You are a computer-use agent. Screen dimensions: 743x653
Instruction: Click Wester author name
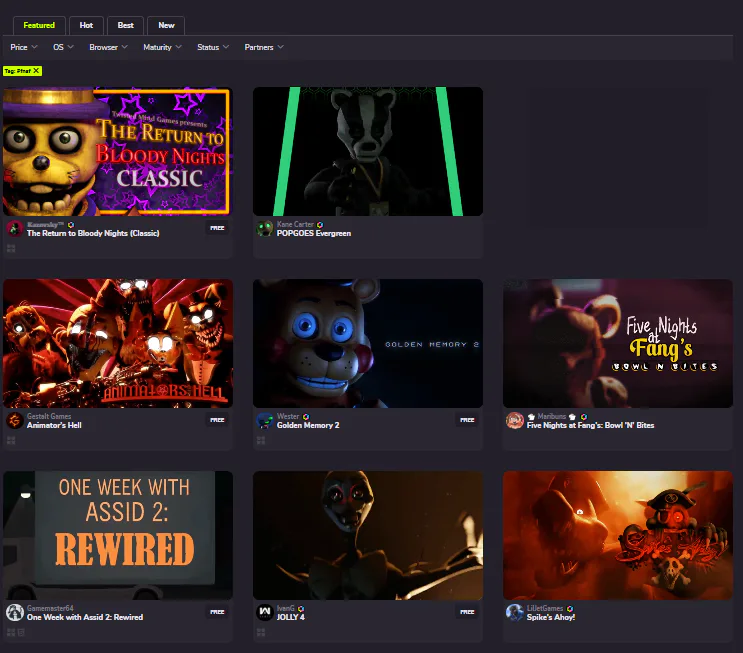pyautogui.click(x=288, y=417)
